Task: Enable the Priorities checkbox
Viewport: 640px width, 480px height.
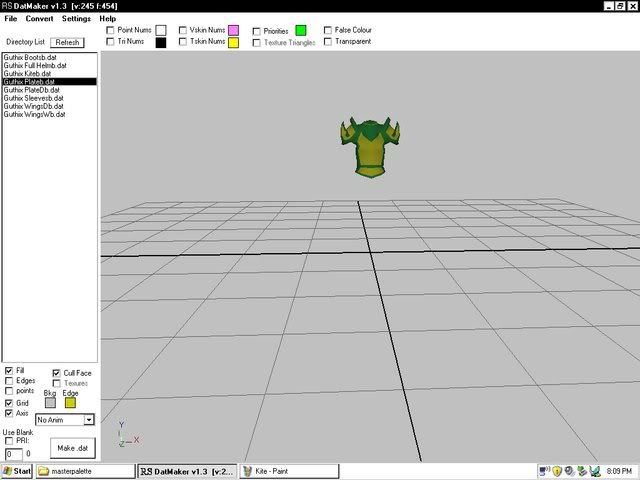Action: (256, 31)
